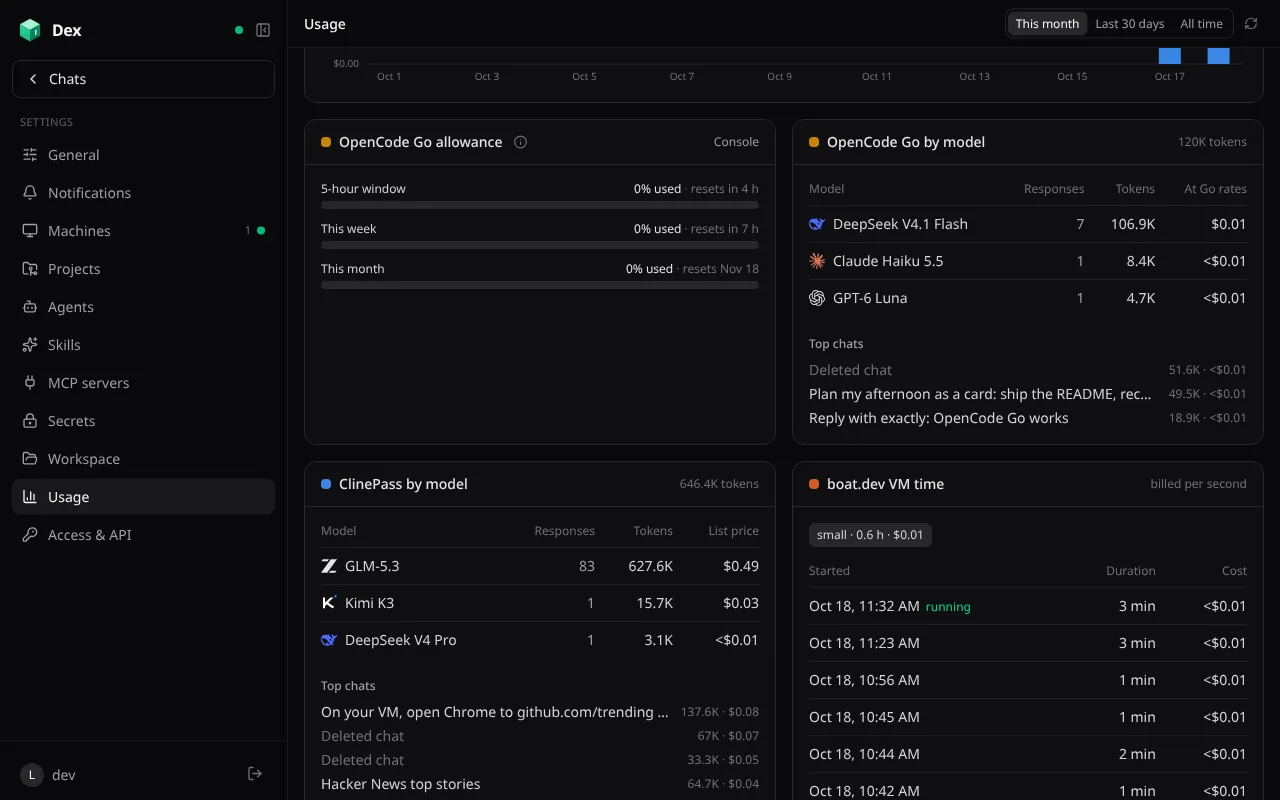Click the DeepSeek V4.1 Flash model icon
The image size is (1280, 800).
point(817,224)
